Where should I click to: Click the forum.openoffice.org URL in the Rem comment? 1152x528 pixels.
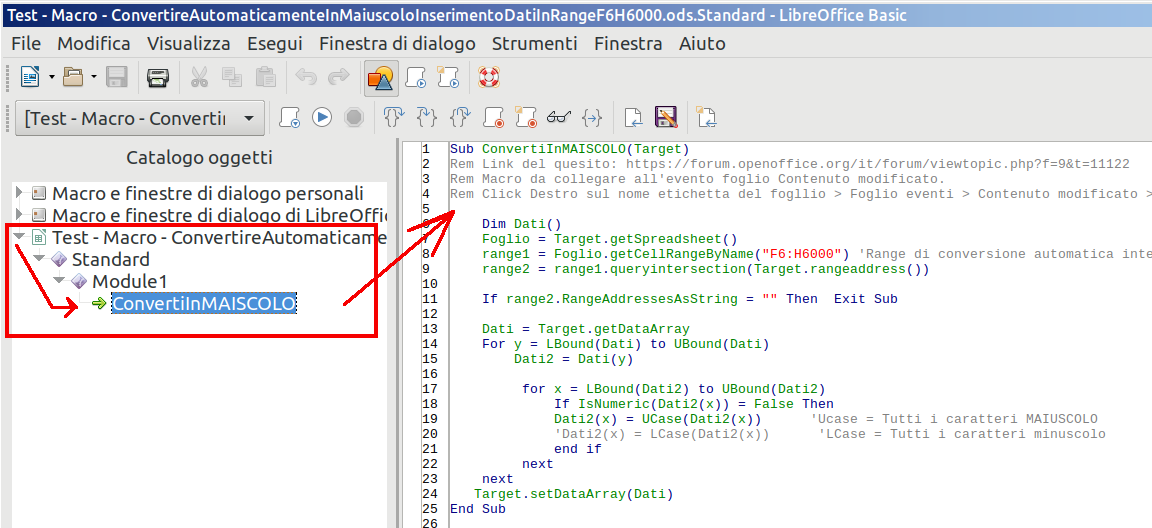click(878, 164)
